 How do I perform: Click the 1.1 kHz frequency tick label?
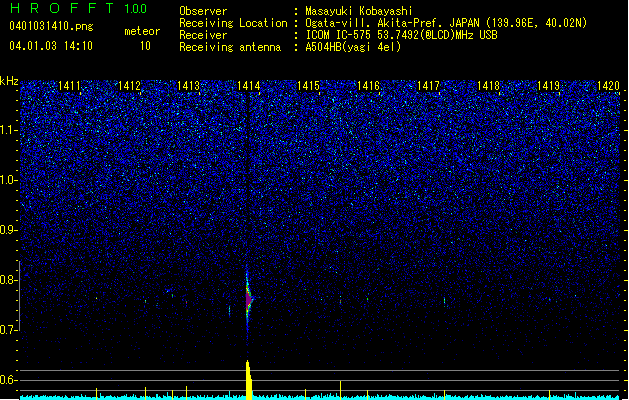(x=8, y=130)
